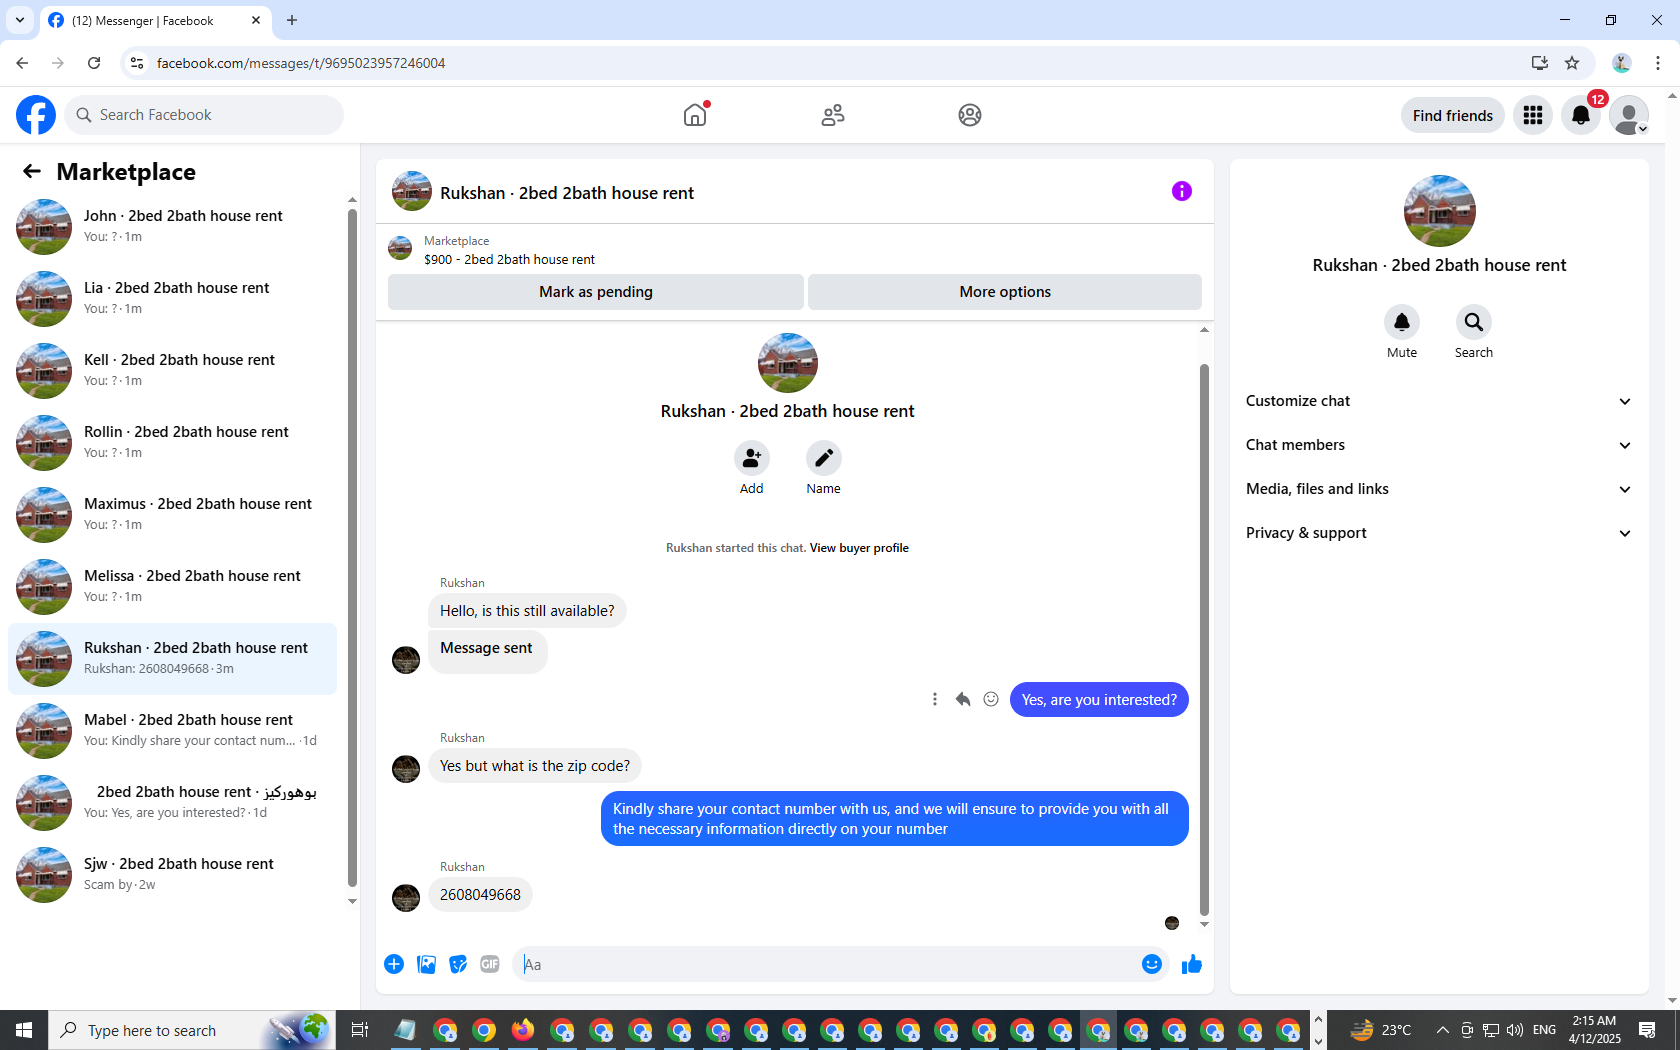1680x1050 pixels.
Task: Go to the Home feed icon
Action: (695, 115)
